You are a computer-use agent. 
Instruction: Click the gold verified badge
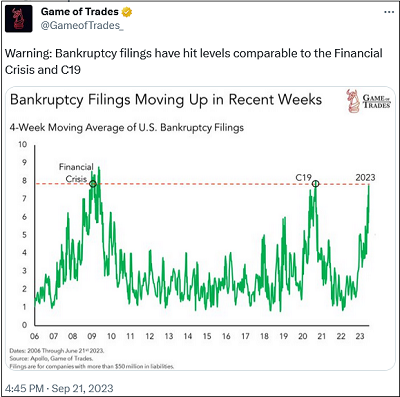click(x=127, y=12)
